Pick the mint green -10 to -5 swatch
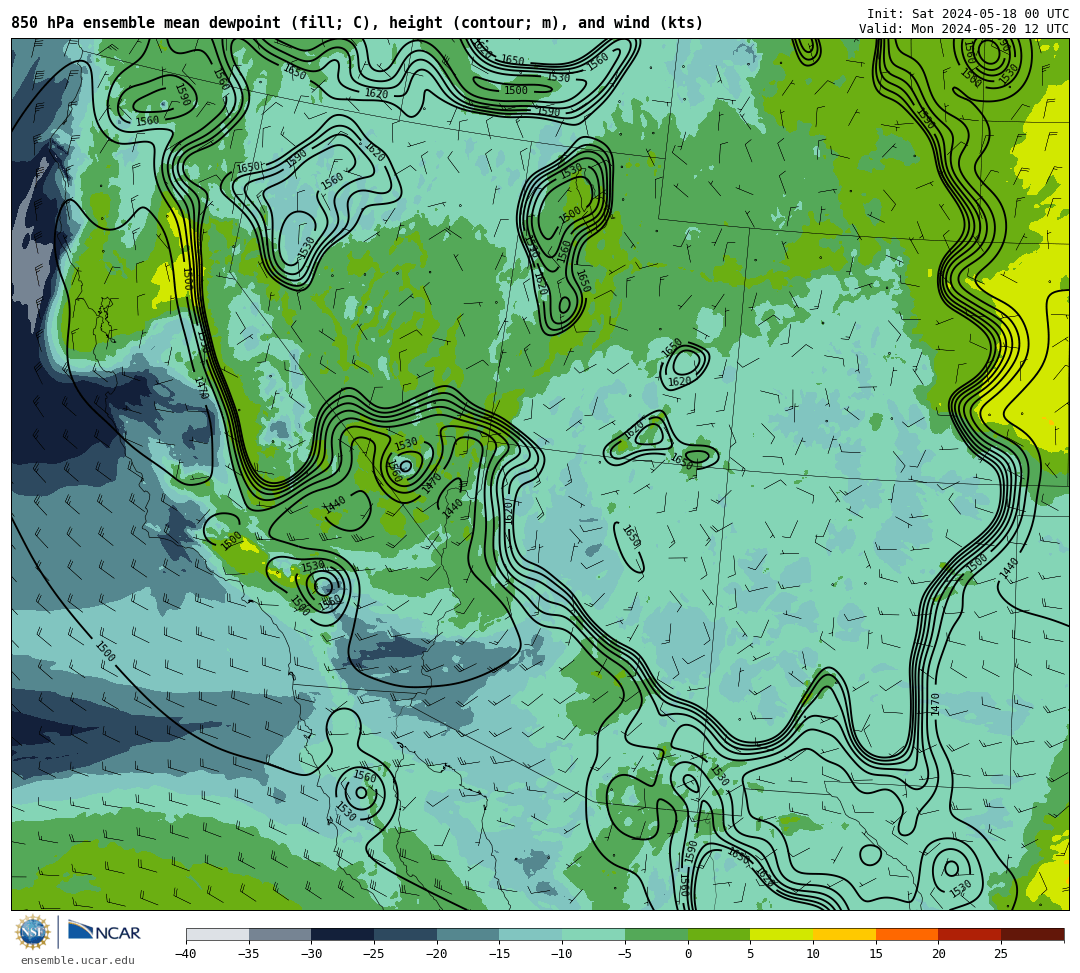The image size is (1080, 973). click(x=594, y=934)
